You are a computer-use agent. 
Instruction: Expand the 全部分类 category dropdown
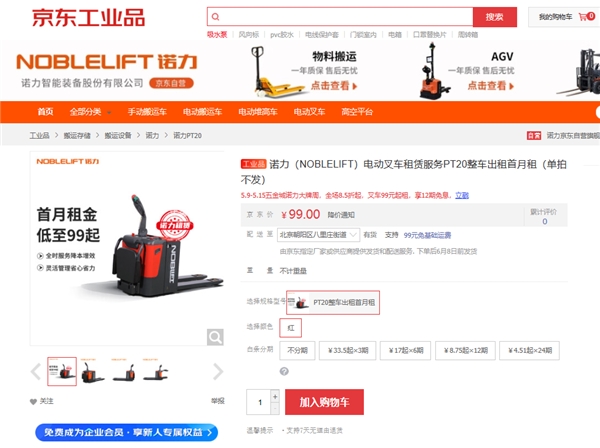90,112
